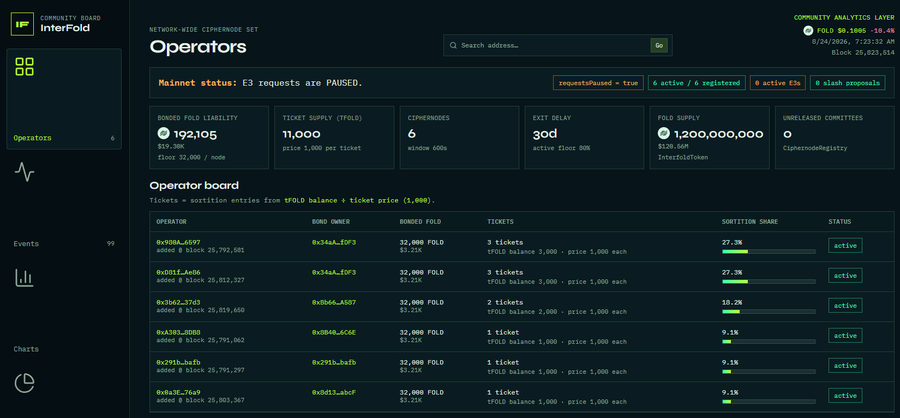Click the Unreleased Committees card
The height and width of the screenshot is (418, 900).
pyautogui.click(x=835, y=137)
